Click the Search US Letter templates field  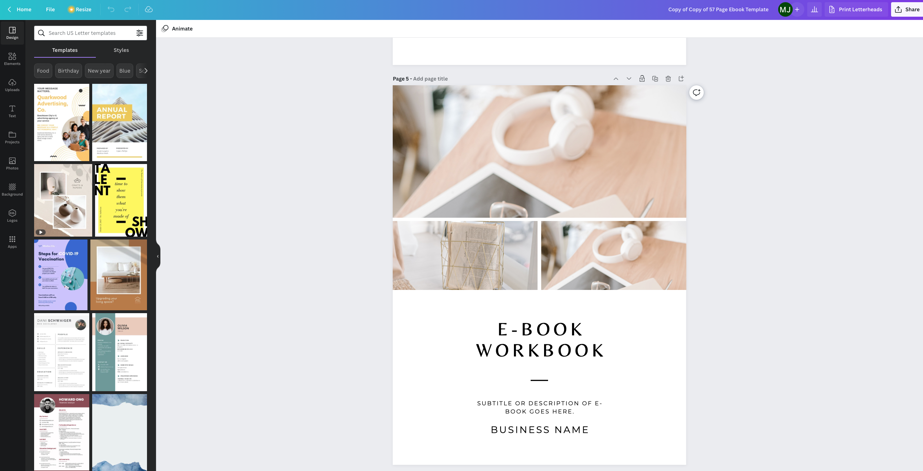click(x=88, y=33)
